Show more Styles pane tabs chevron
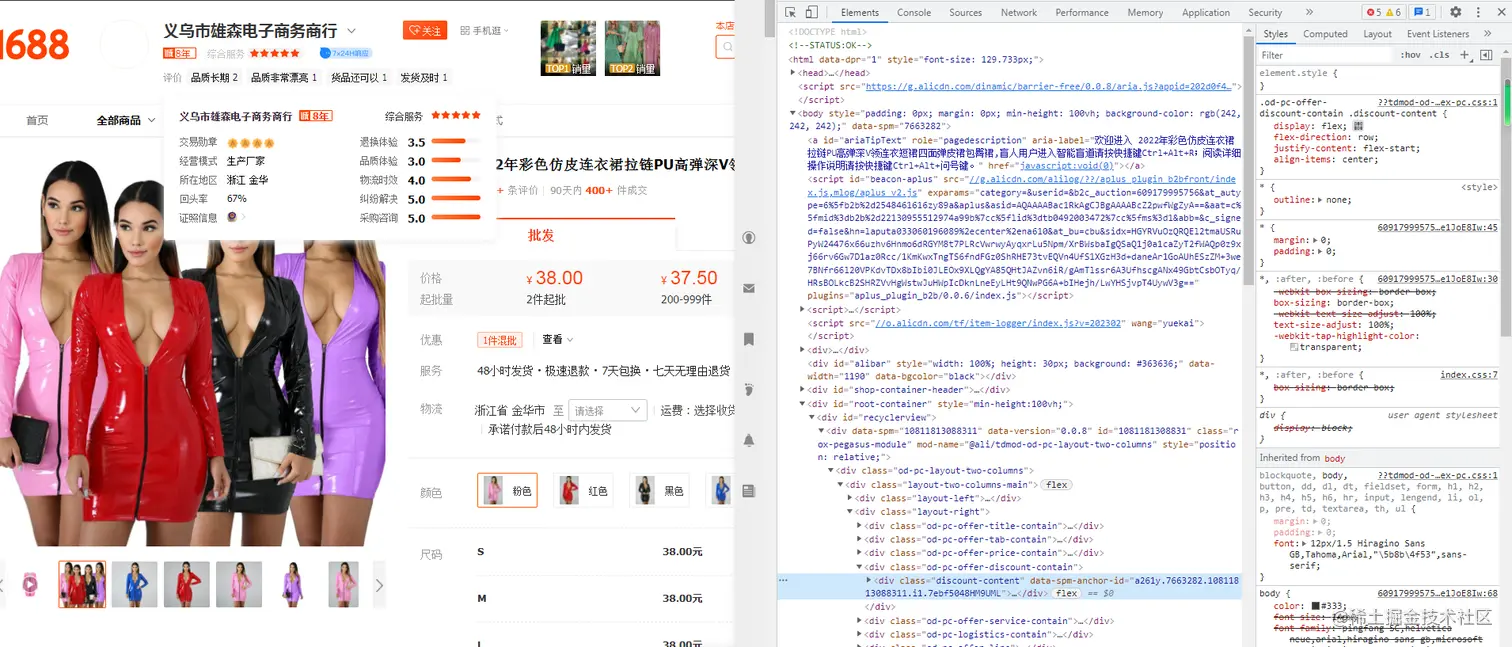 pos(1487,34)
